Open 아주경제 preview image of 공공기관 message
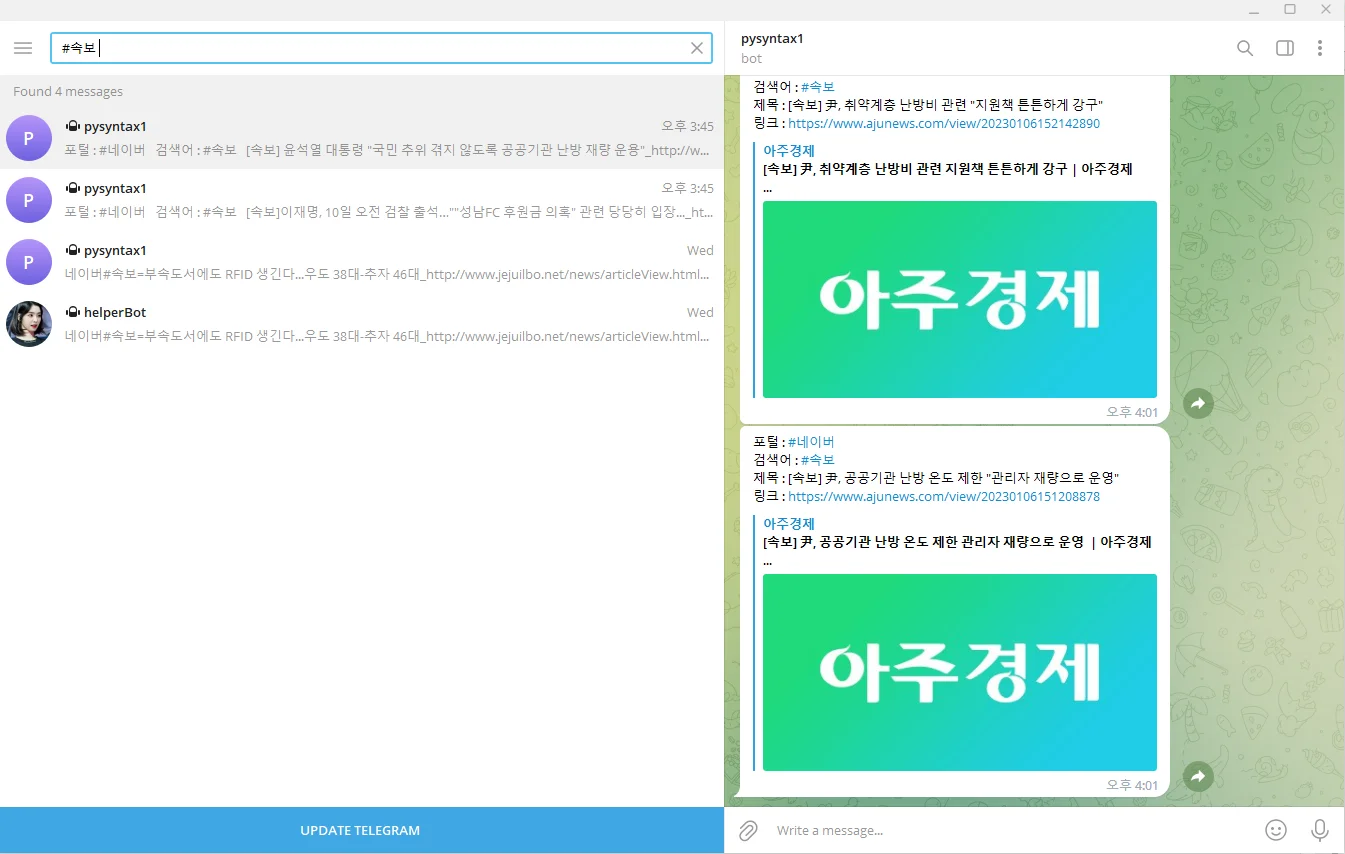This screenshot has width=1345, height=854. click(960, 672)
